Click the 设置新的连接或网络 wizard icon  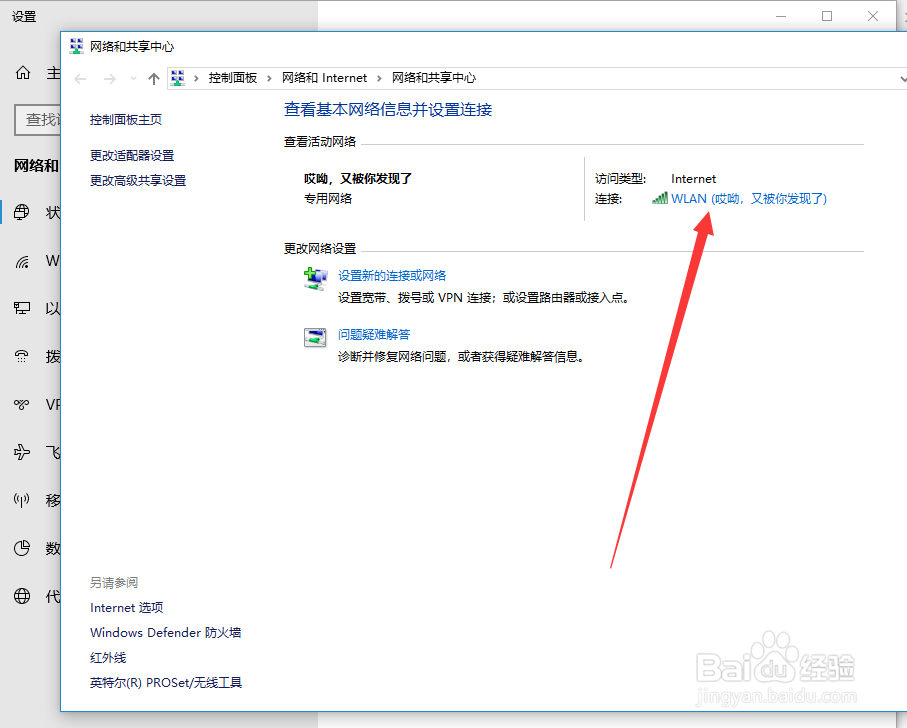click(x=315, y=280)
